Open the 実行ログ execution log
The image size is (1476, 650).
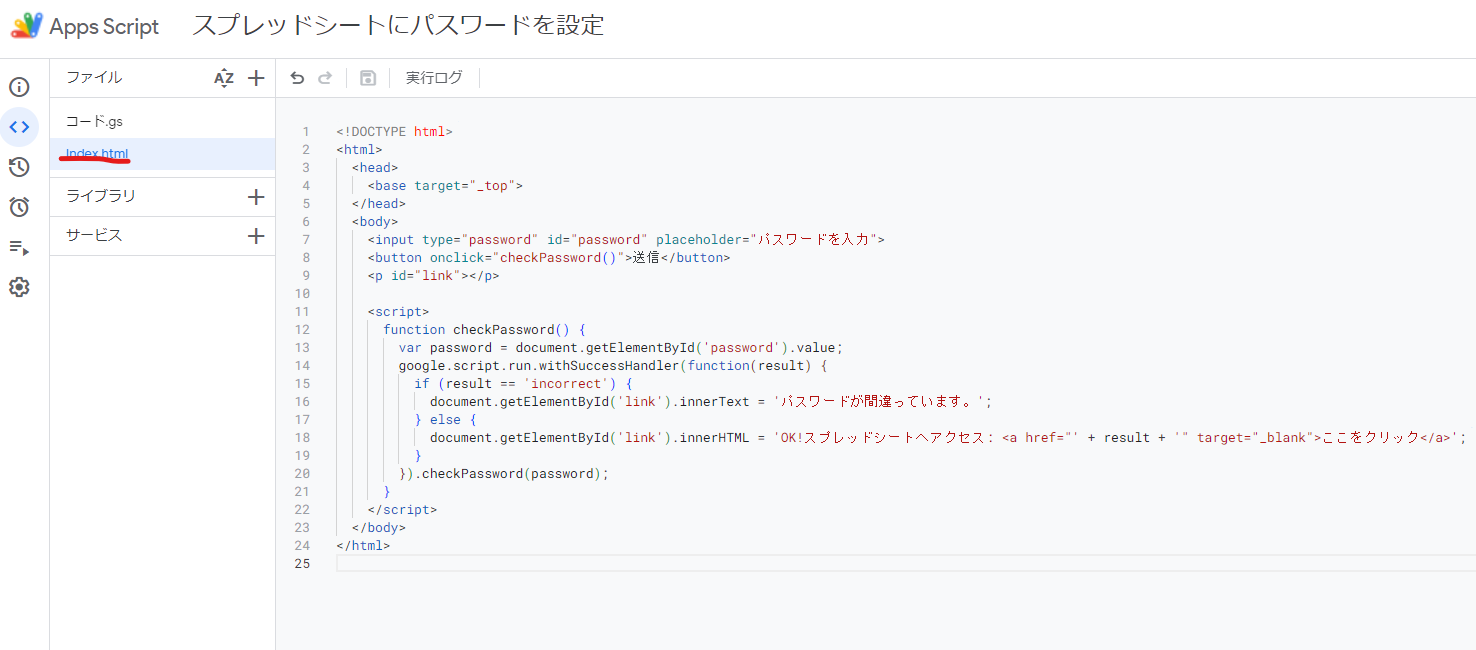point(433,76)
